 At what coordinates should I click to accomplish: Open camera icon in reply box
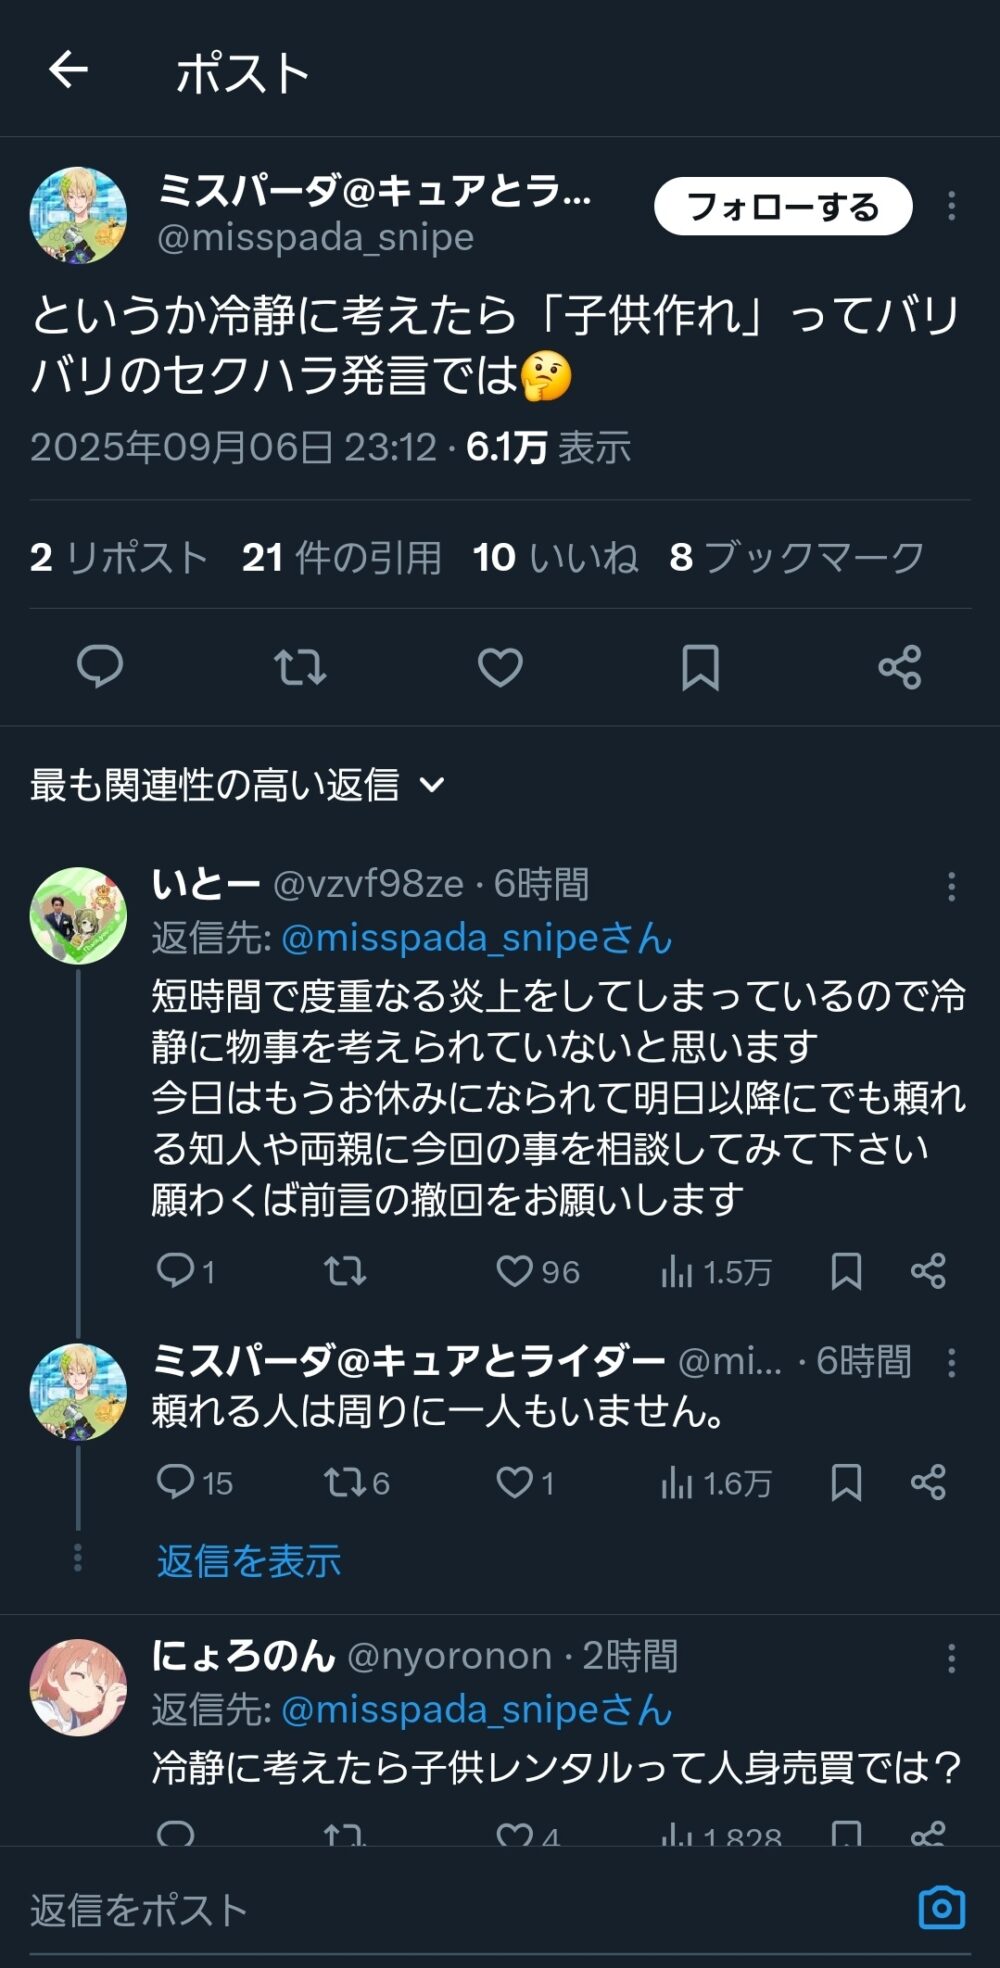pyautogui.click(x=941, y=1908)
